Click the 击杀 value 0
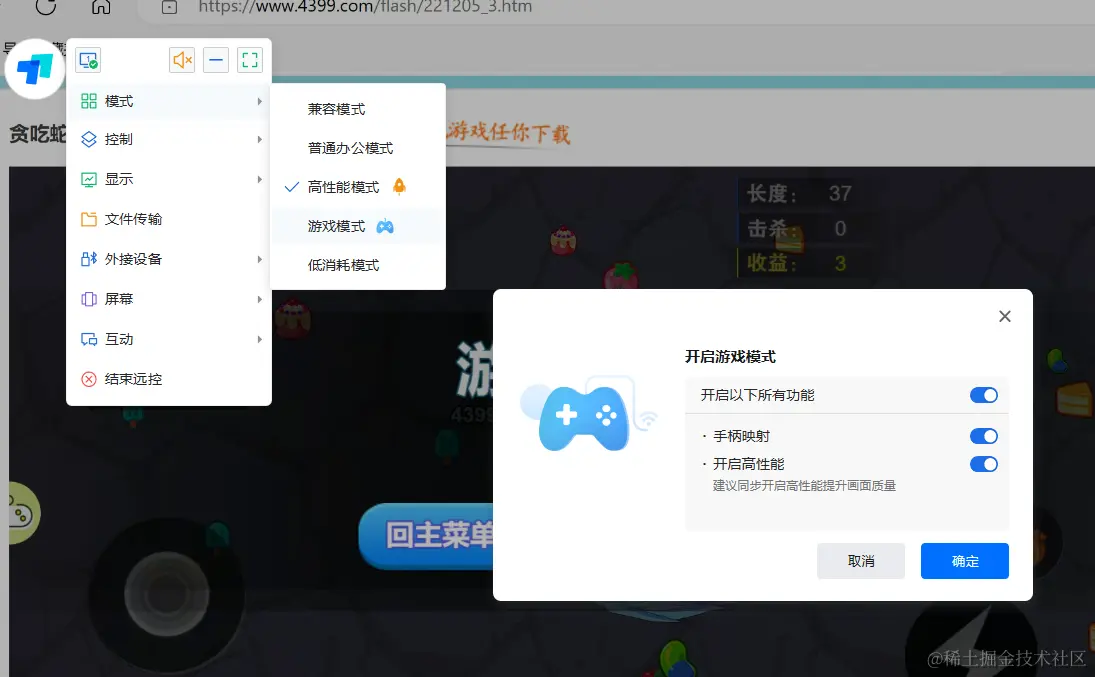This screenshot has width=1095, height=677. 840,228
